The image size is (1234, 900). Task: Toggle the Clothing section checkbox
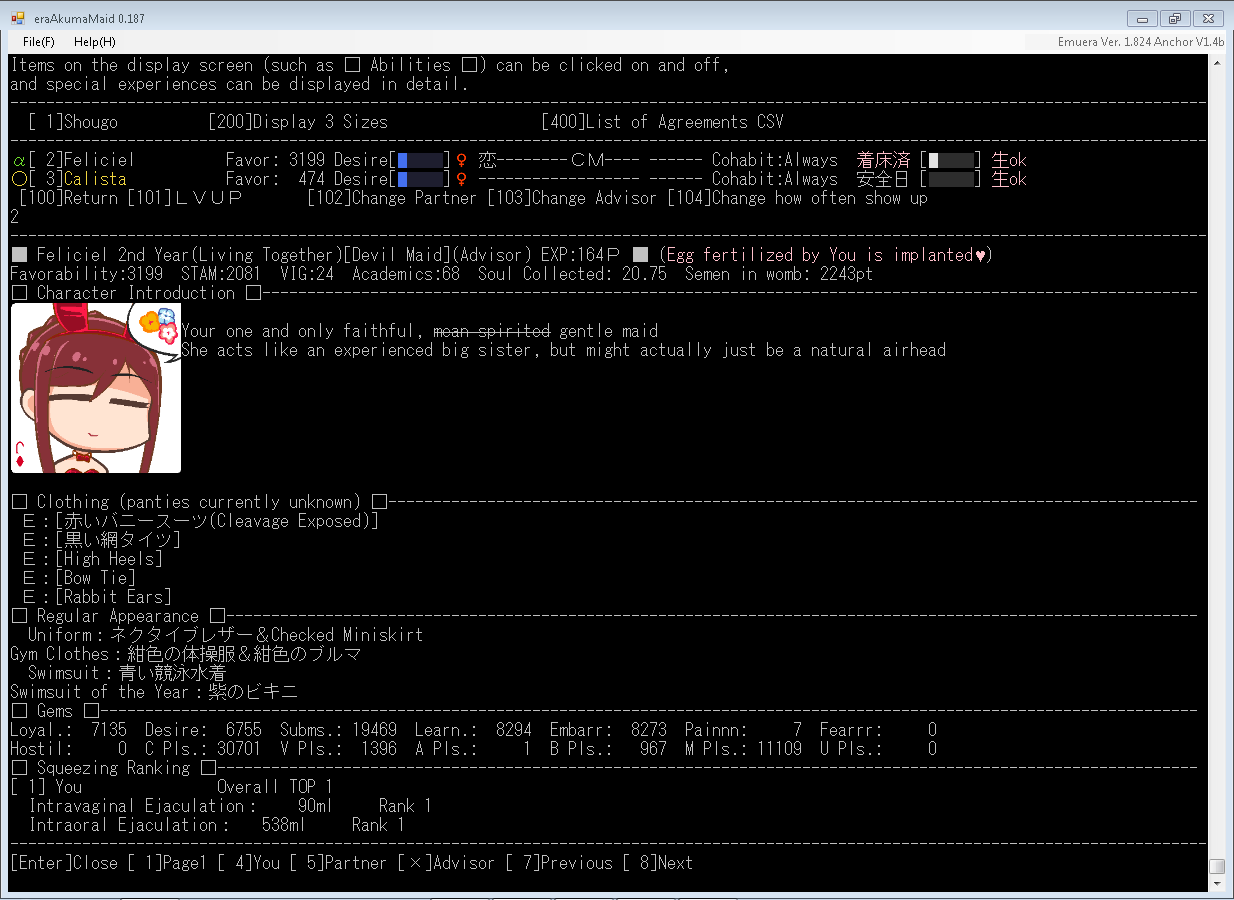19,502
